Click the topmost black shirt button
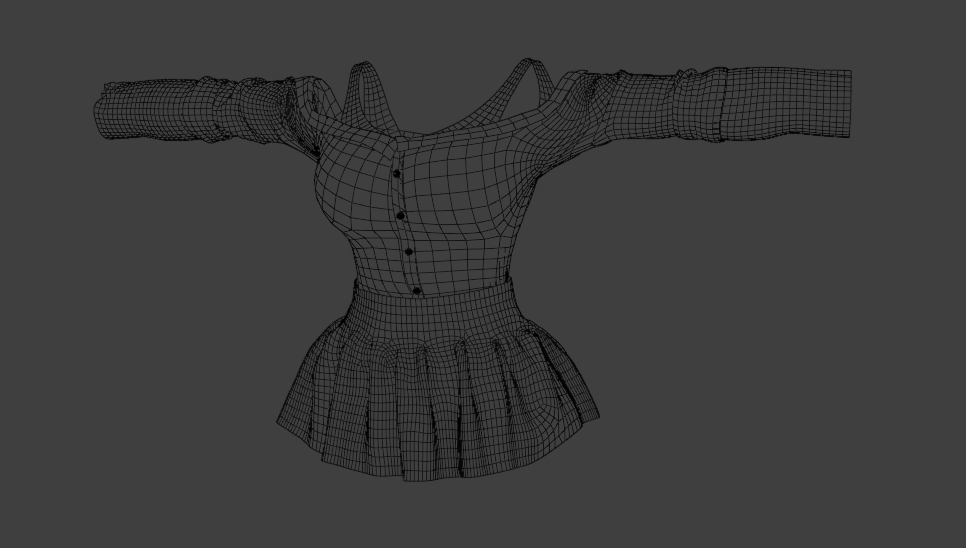 (x=396, y=174)
